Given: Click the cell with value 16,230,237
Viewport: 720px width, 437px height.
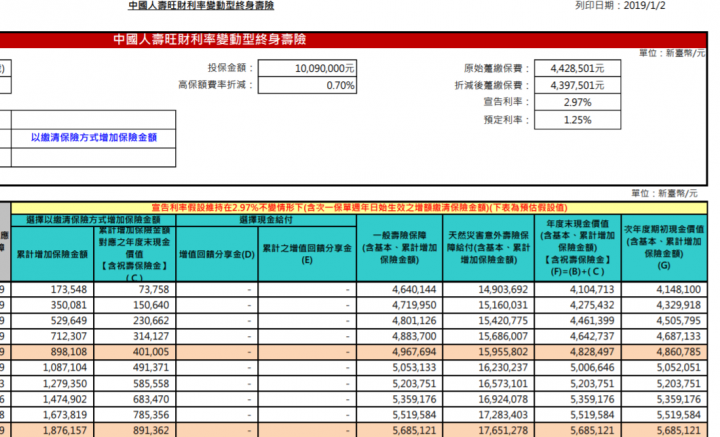Looking at the screenshot, I should (489, 368).
